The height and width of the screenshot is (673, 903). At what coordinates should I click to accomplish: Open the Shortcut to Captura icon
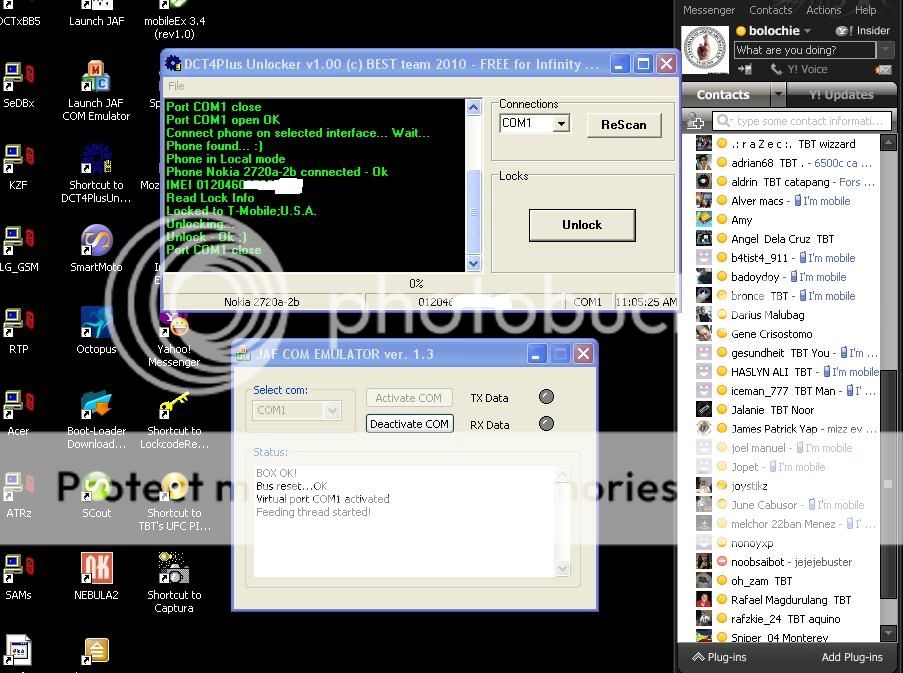coord(174,570)
